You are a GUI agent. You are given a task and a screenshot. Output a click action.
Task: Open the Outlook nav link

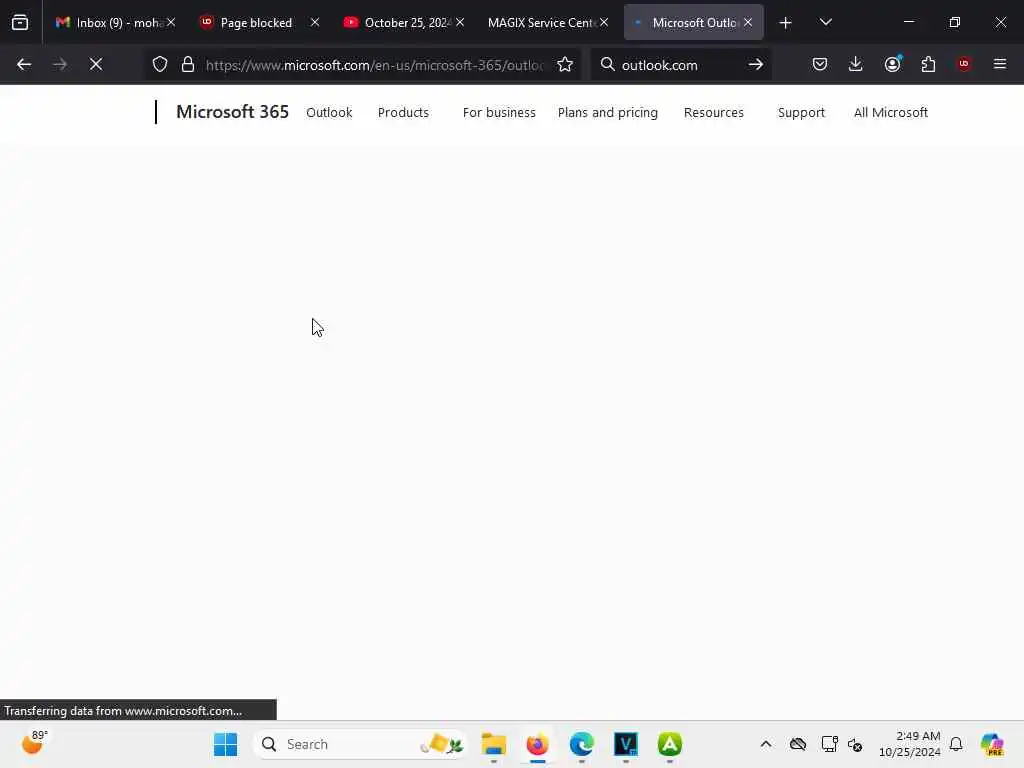pyautogui.click(x=329, y=112)
